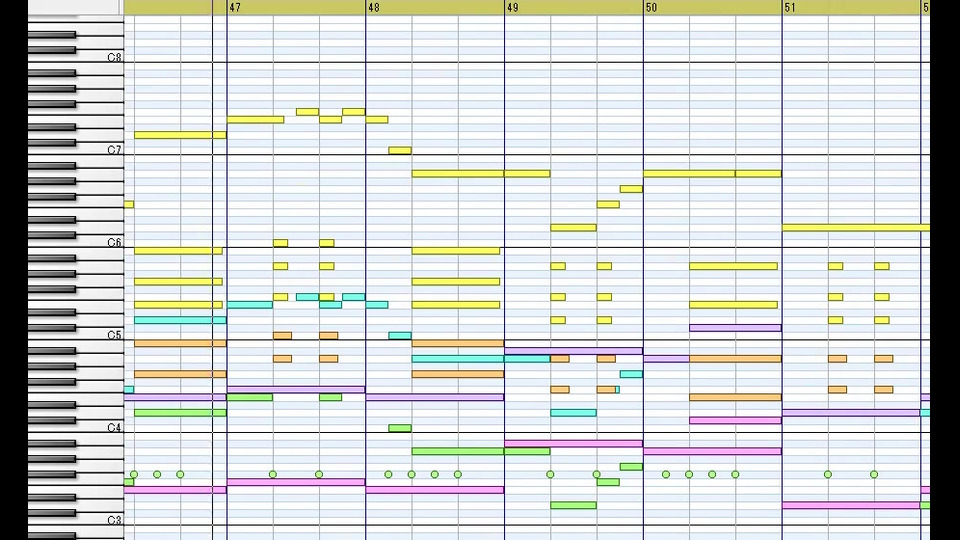Select the long green note below C4 in measure 48

coord(458,451)
